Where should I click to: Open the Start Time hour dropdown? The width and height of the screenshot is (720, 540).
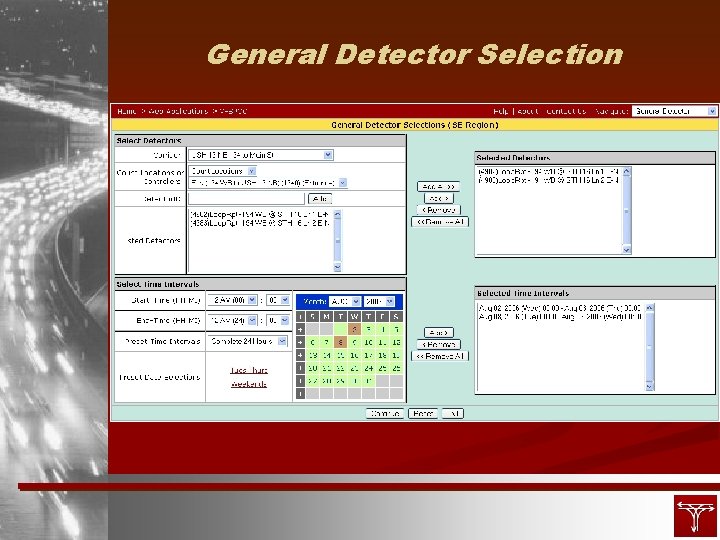(232, 300)
